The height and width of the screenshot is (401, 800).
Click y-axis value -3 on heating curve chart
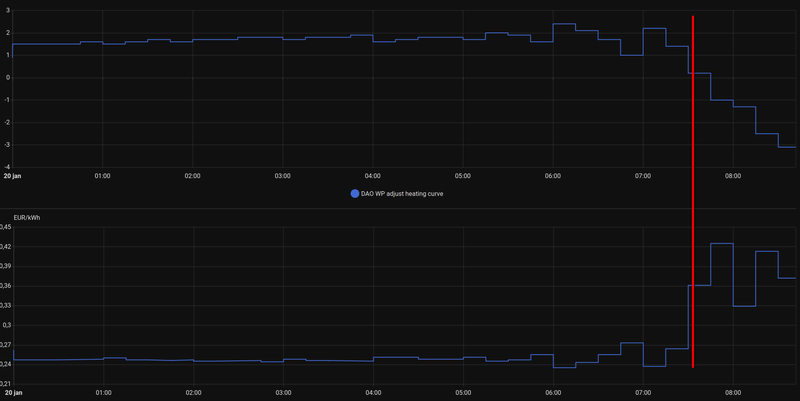coord(7,145)
